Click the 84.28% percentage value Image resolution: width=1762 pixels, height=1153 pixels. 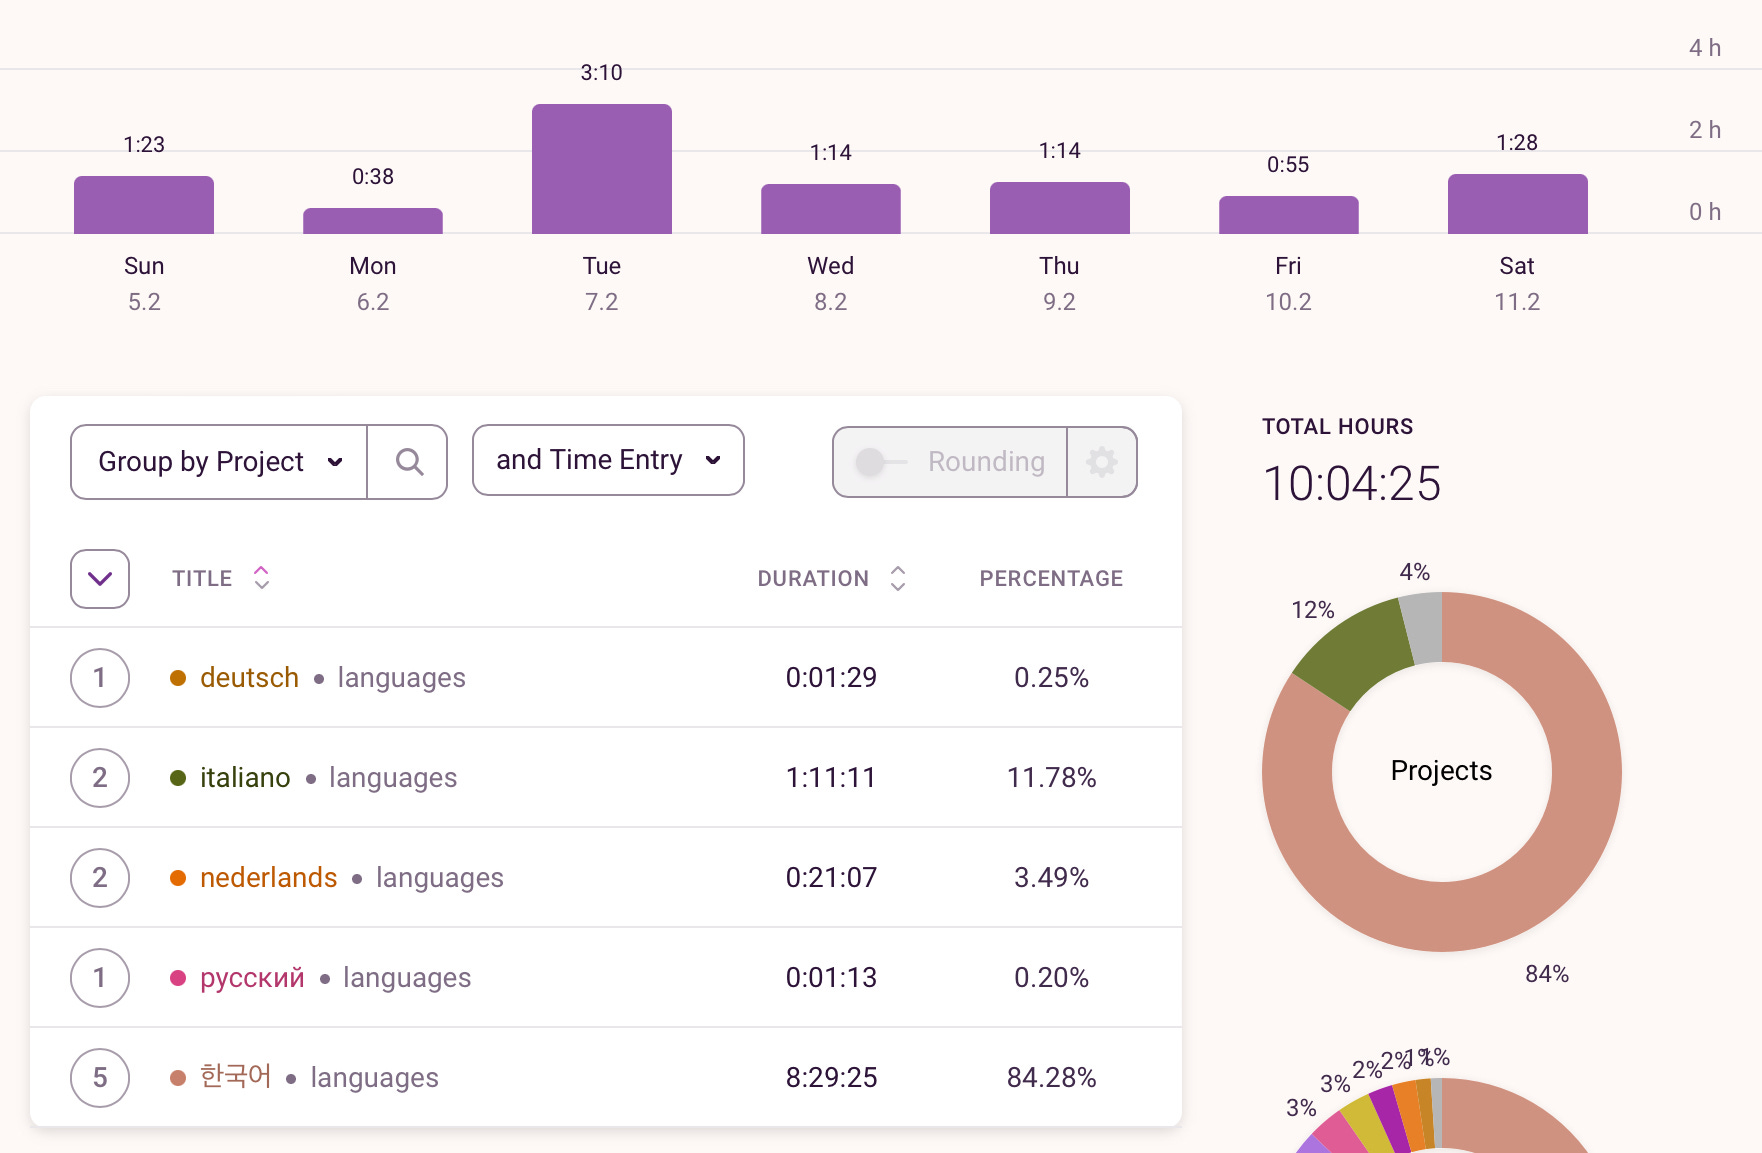tap(1051, 1078)
